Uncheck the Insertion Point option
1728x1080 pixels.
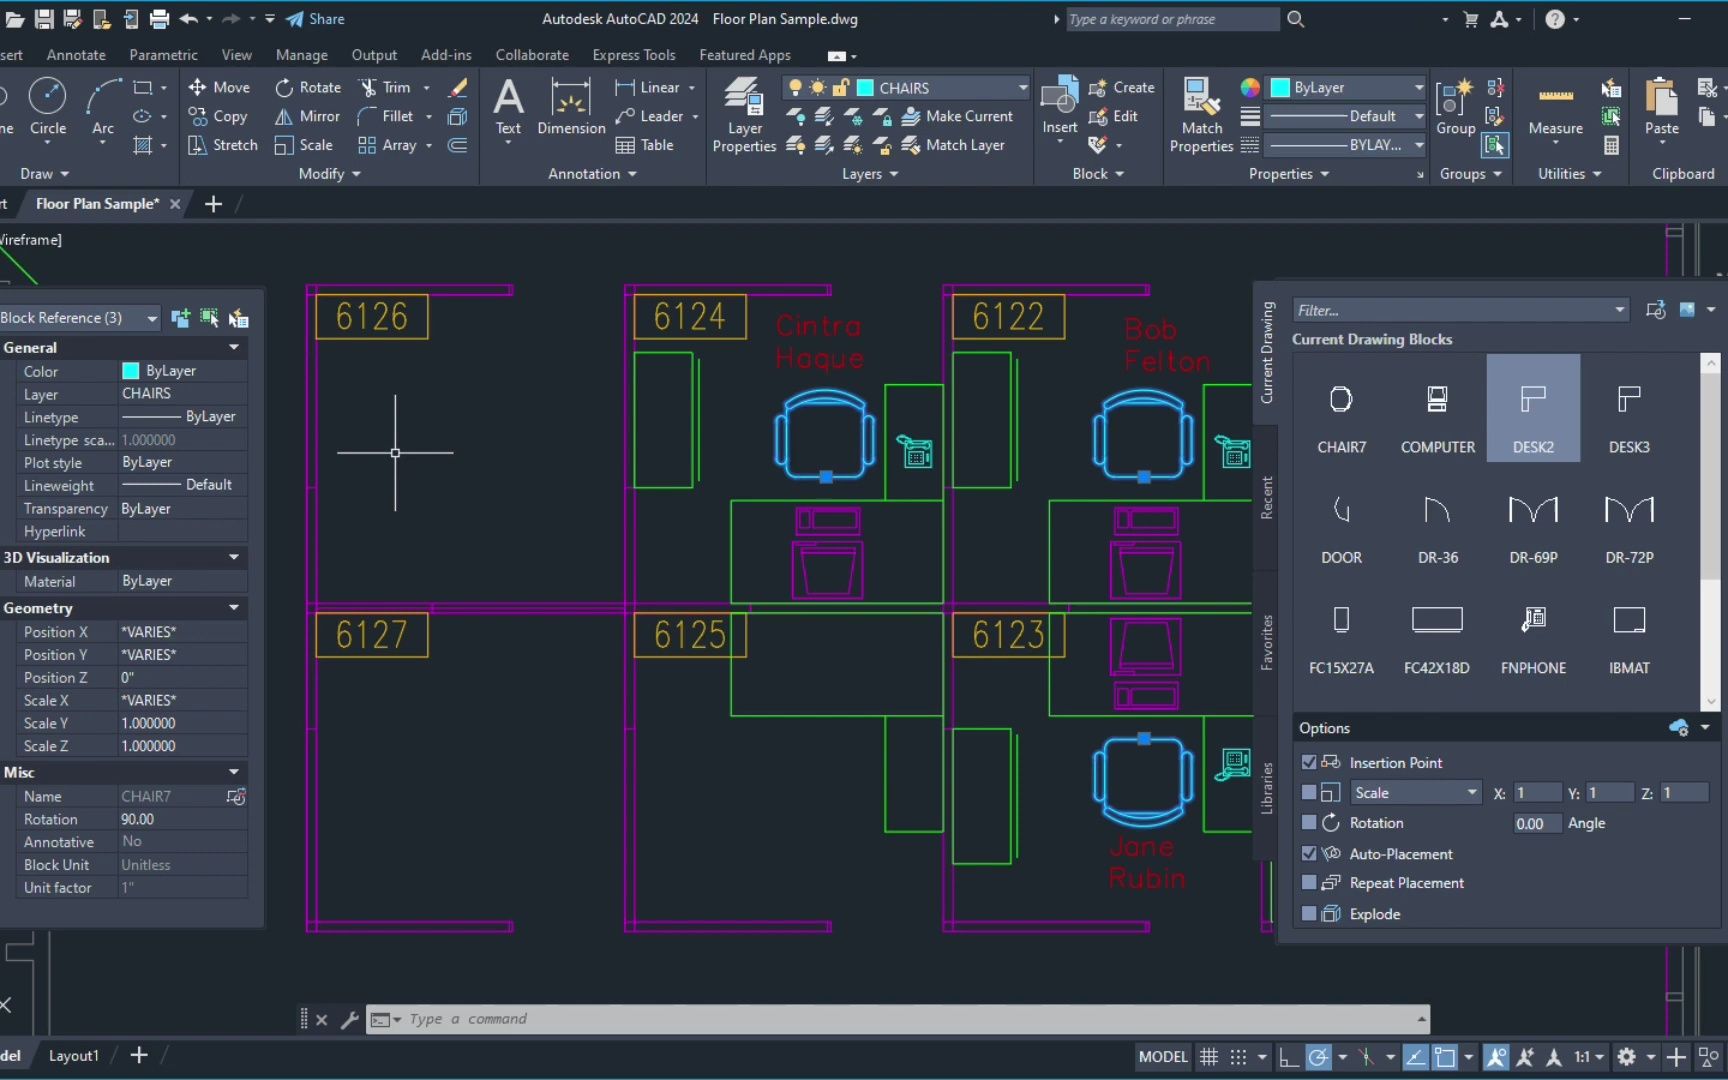(1309, 762)
